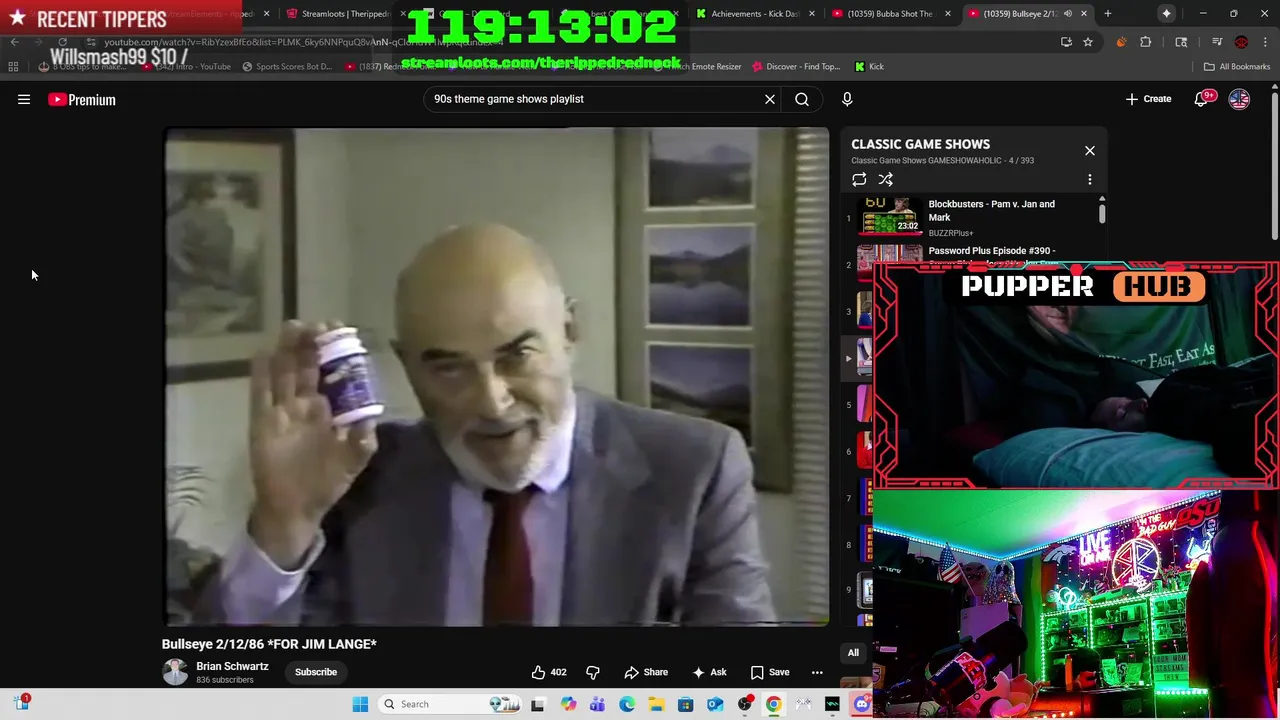Open the Chrome apps grid icon
Viewport: 1280px width, 720px height.
[13, 67]
